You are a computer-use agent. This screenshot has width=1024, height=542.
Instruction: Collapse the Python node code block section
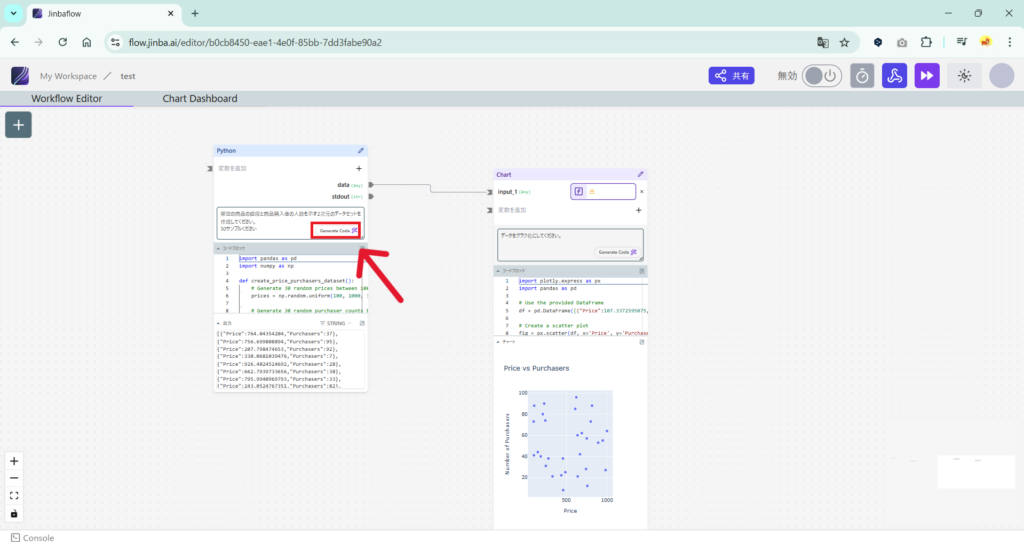pyautogui.click(x=219, y=248)
